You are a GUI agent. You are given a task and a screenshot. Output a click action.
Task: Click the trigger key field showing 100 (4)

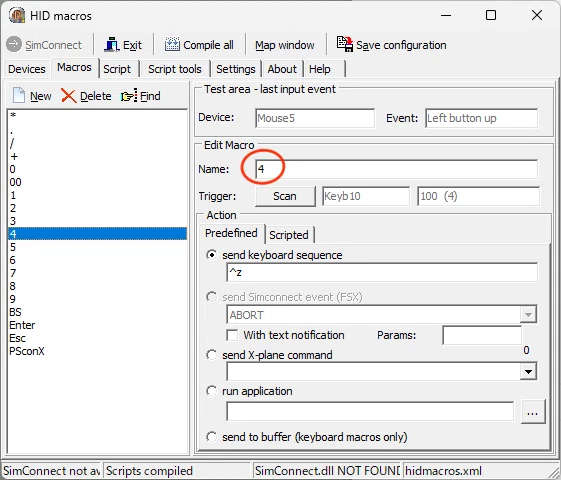[478, 196]
